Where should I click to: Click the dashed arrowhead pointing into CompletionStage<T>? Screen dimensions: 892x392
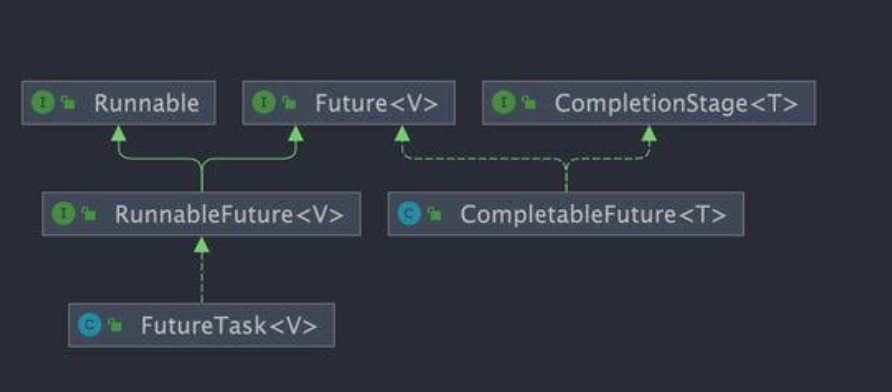click(x=649, y=133)
